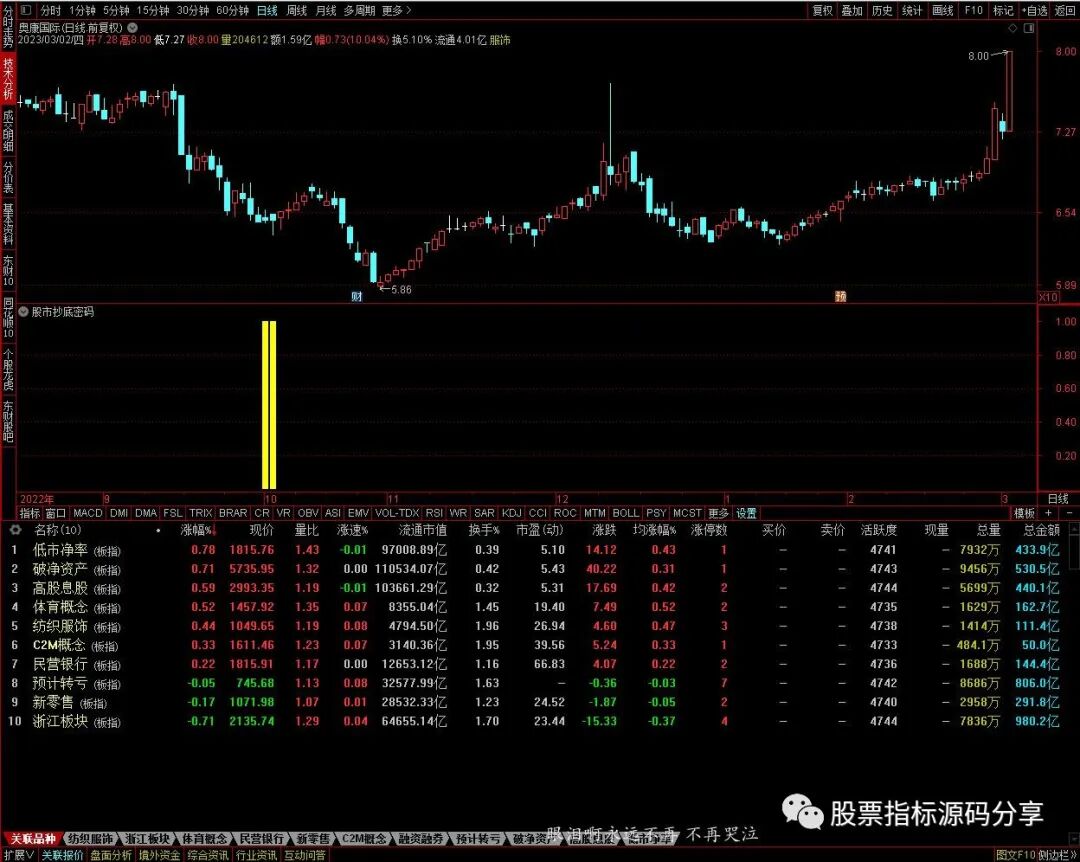This screenshot has height=862, width=1080.
Task: Open the 分价表 sidebar tab
Action: (8, 177)
